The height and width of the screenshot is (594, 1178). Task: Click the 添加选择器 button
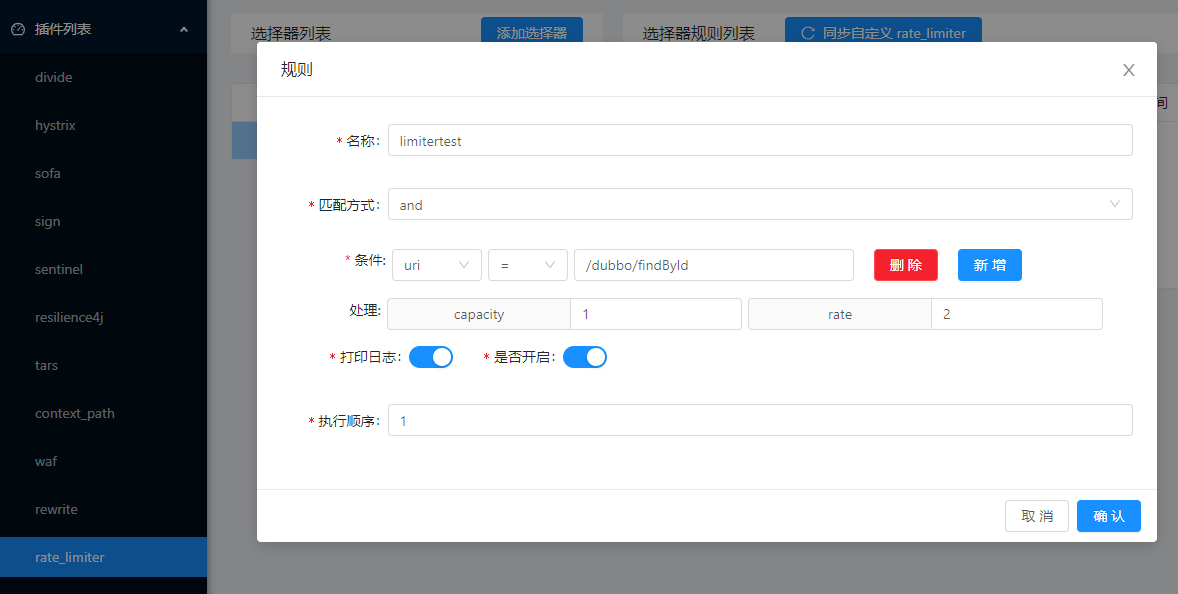(531, 32)
